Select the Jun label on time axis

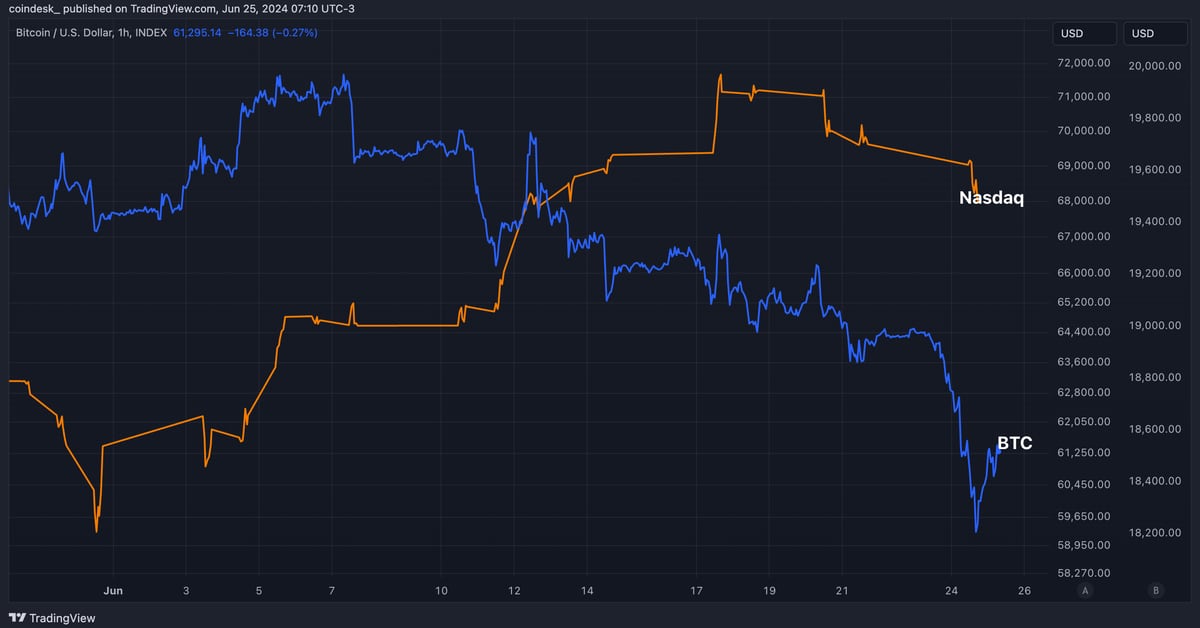tap(112, 590)
